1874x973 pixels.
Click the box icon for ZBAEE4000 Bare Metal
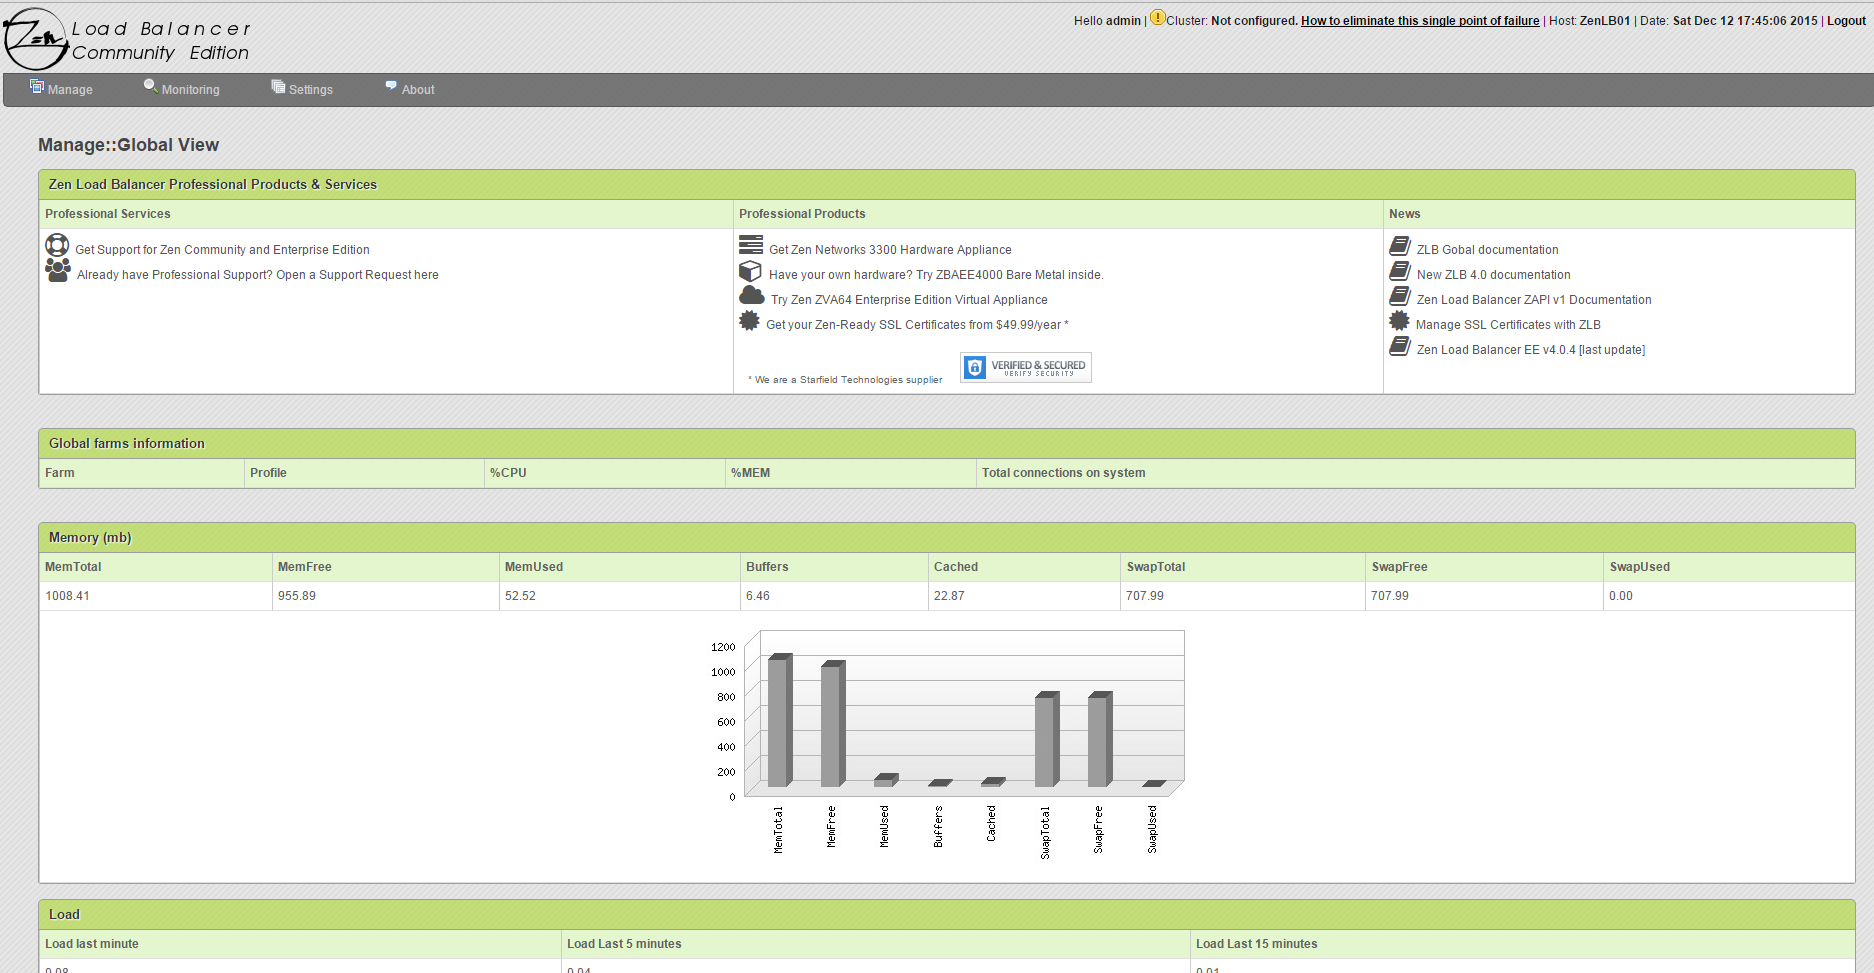pyautogui.click(x=750, y=271)
